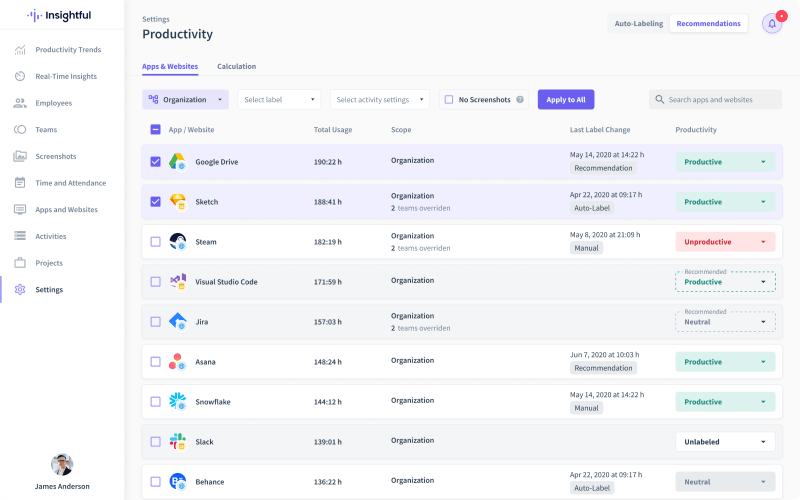
Task: Uncheck the Google Drive row checkbox
Action: point(155,161)
